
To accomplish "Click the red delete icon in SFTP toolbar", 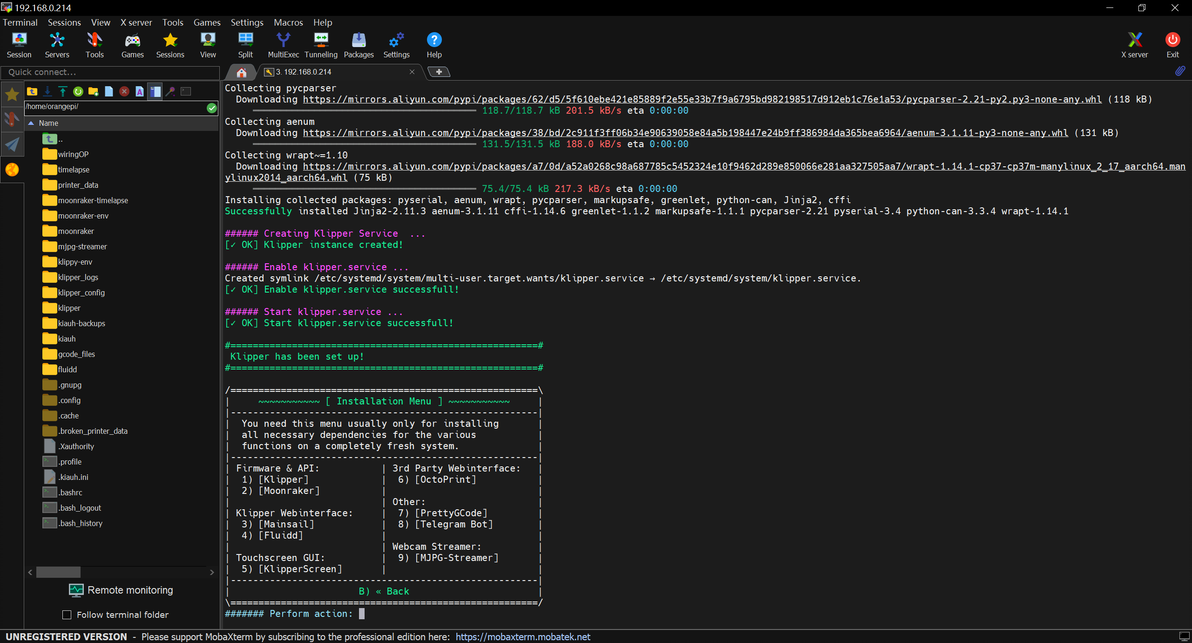I will 124,92.
